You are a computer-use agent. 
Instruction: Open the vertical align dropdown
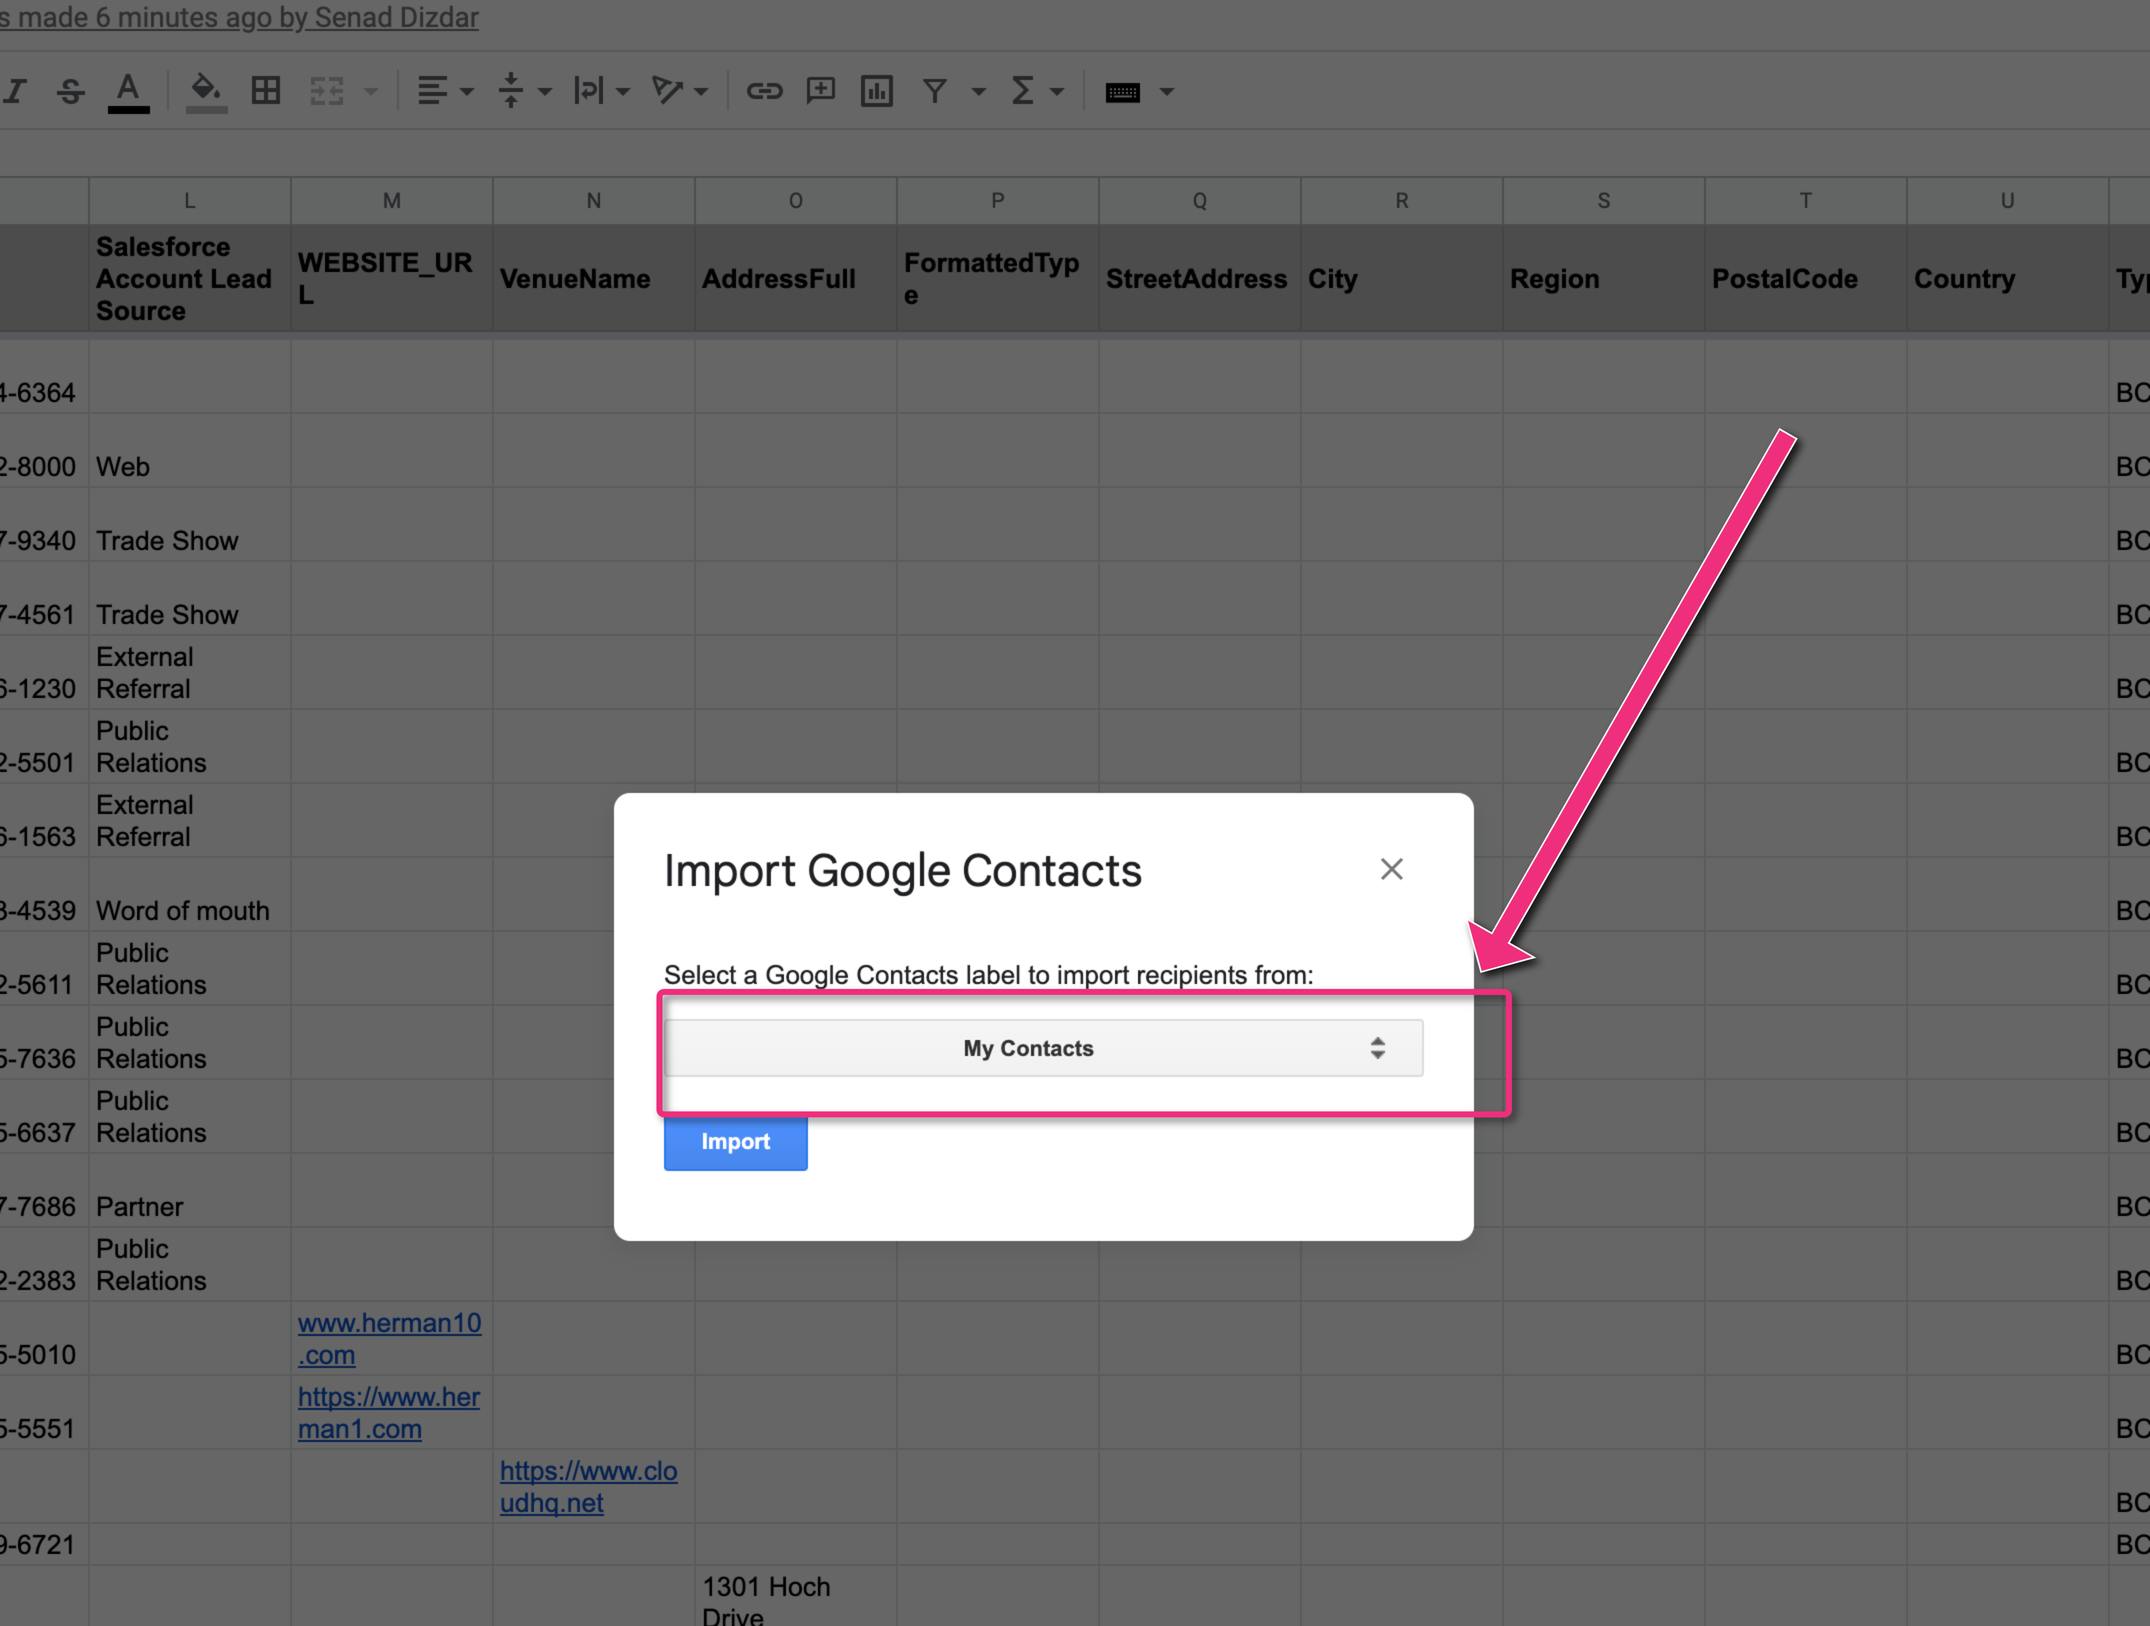pyautogui.click(x=524, y=91)
